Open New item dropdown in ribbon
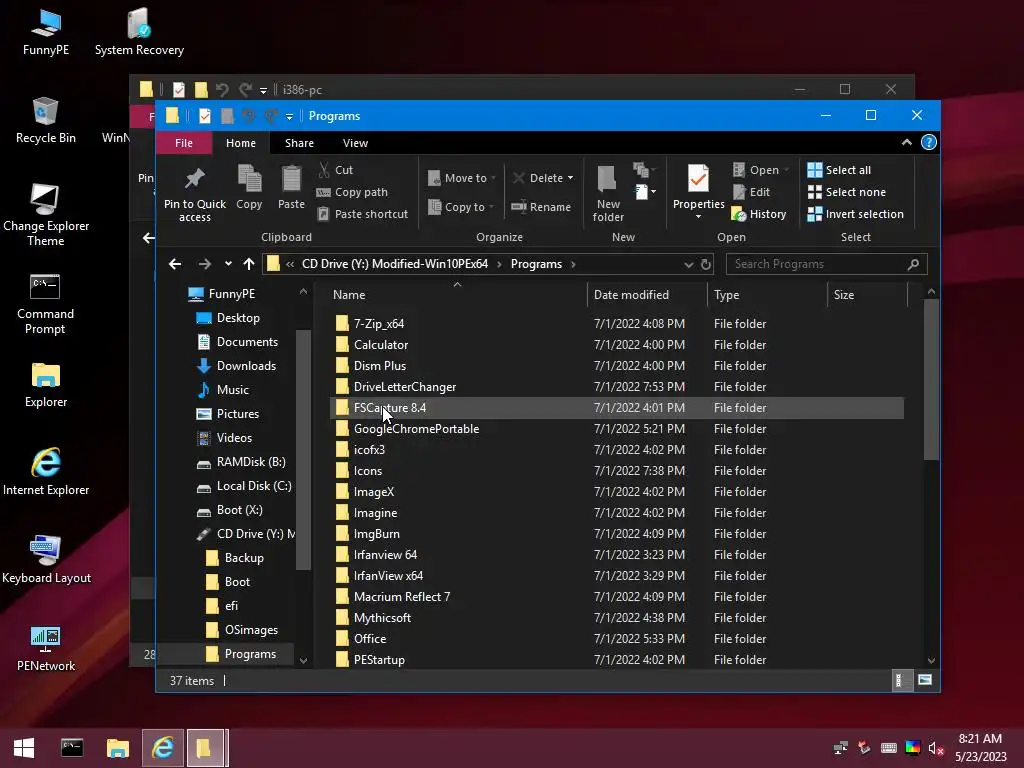Image resolution: width=1024 pixels, height=768 pixels. tap(645, 192)
